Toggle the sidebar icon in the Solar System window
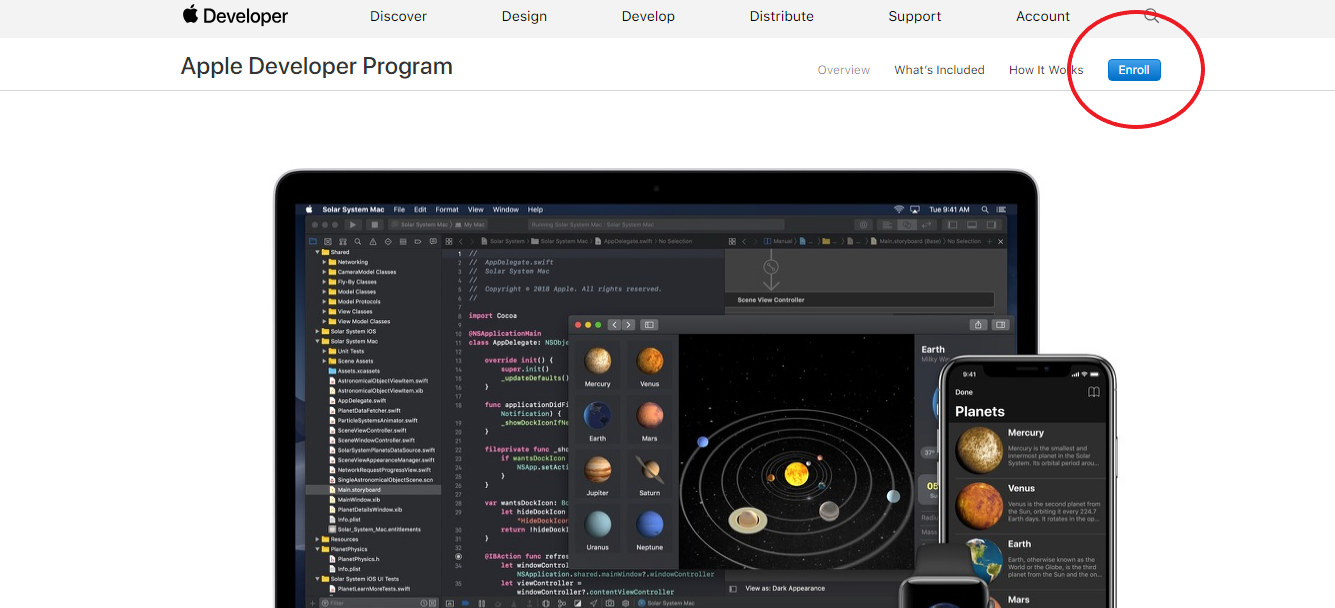 pos(649,325)
